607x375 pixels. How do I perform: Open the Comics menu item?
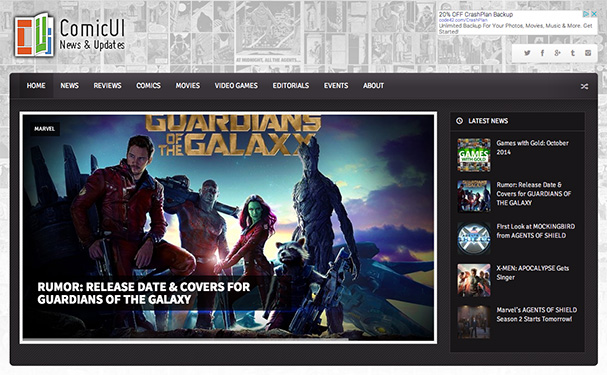tap(148, 86)
